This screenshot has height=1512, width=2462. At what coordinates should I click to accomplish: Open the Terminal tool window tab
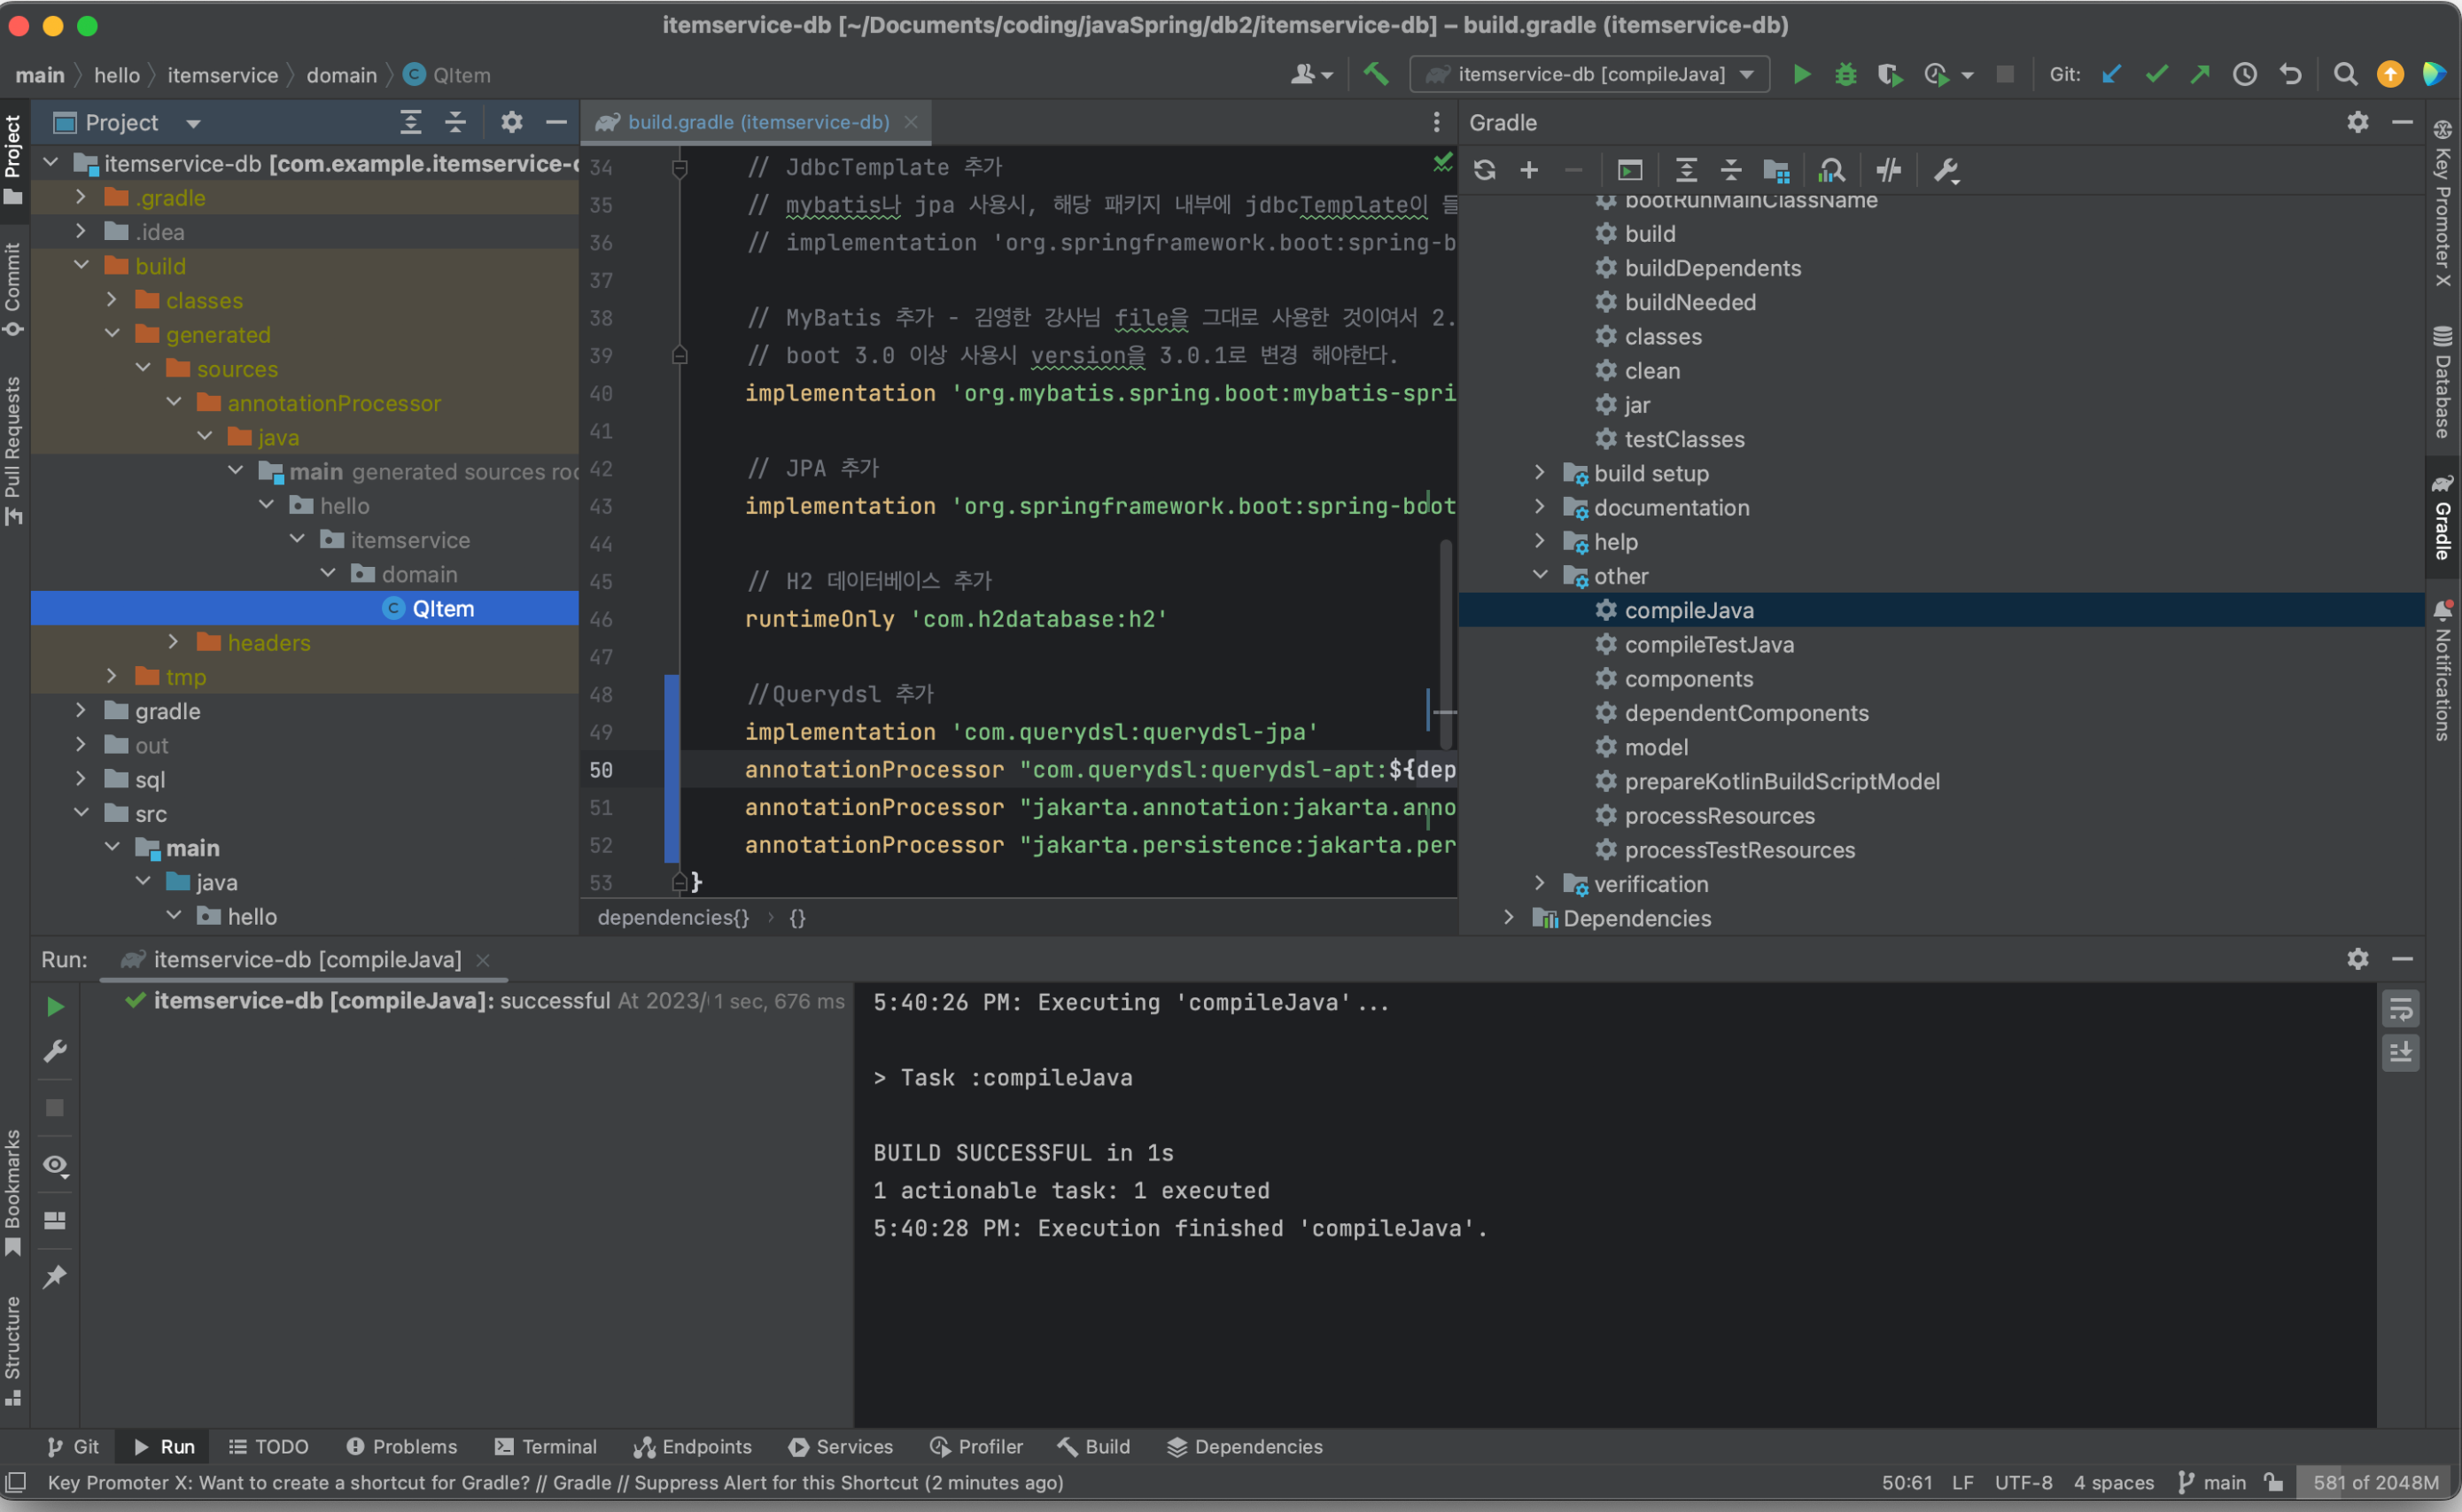tap(546, 1447)
